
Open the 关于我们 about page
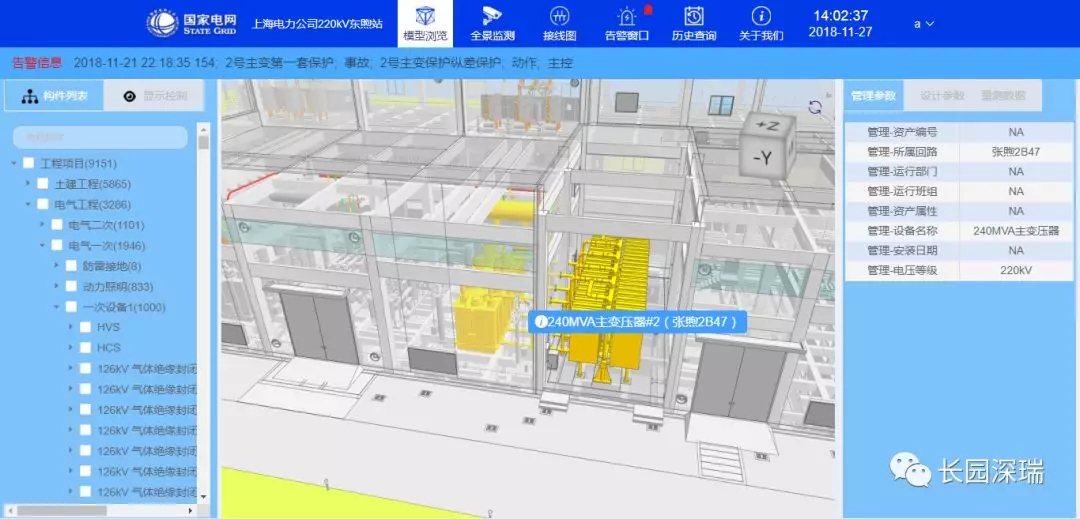pos(760,23)
